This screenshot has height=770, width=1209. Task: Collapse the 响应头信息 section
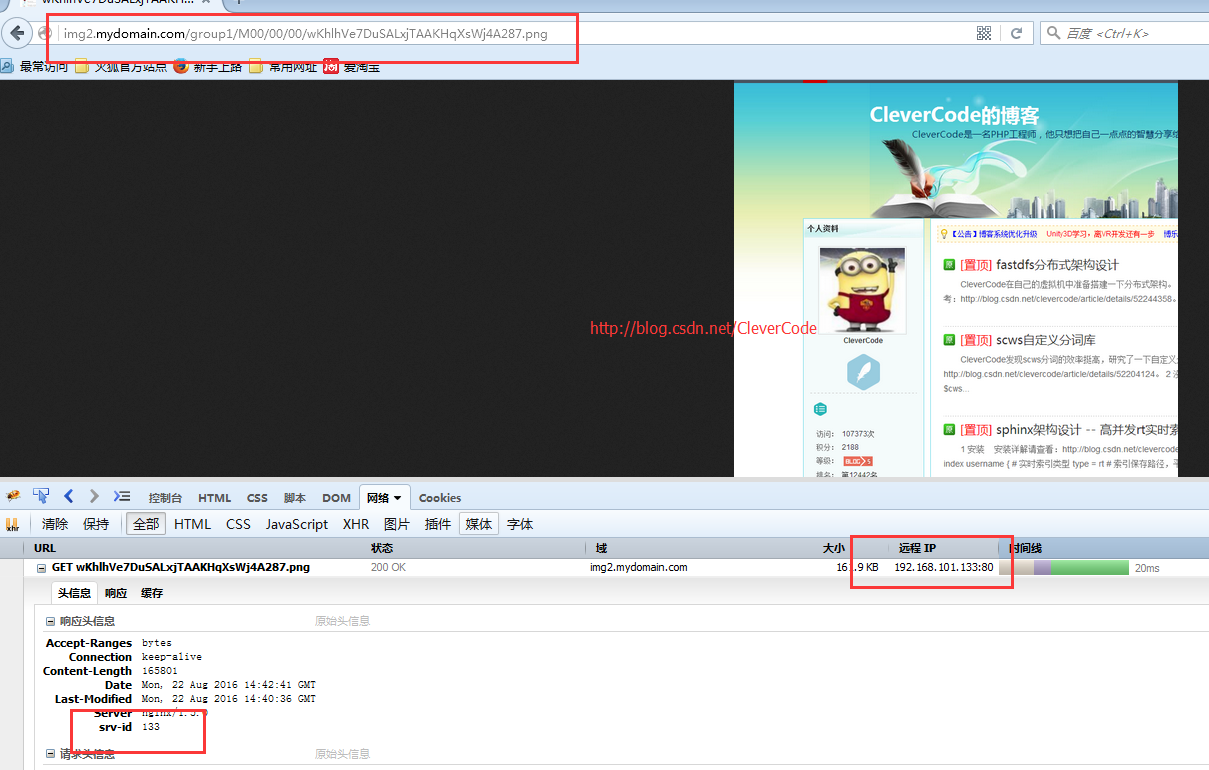point(50,621)
